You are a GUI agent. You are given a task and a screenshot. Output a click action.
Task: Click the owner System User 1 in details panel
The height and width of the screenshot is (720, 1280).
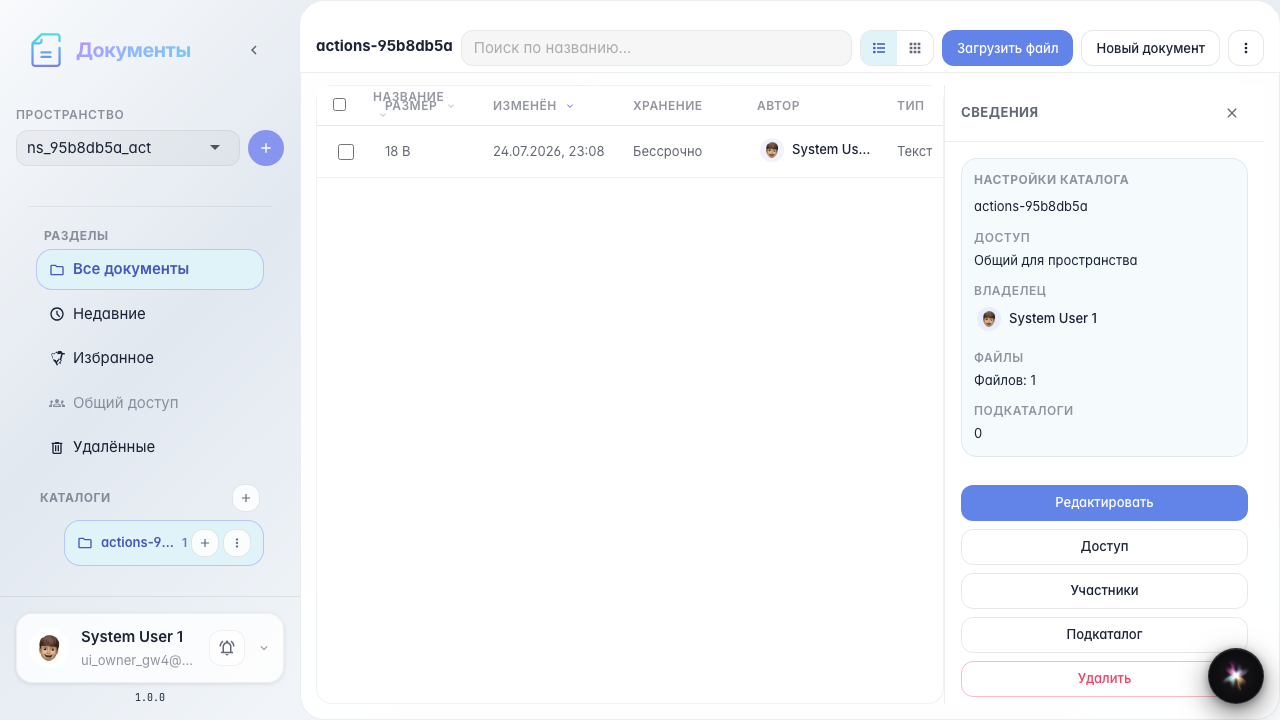coord(1037,319)
